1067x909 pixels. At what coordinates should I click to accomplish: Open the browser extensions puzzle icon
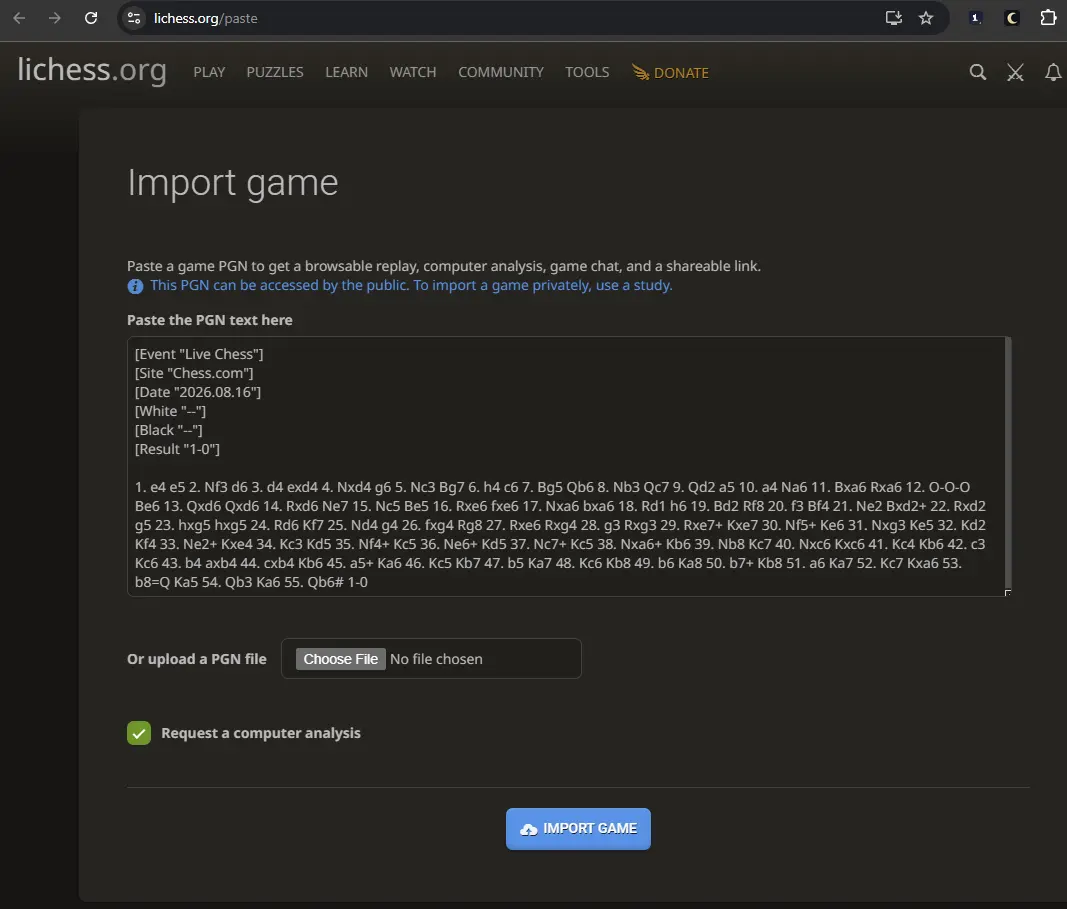[1049, 18]
